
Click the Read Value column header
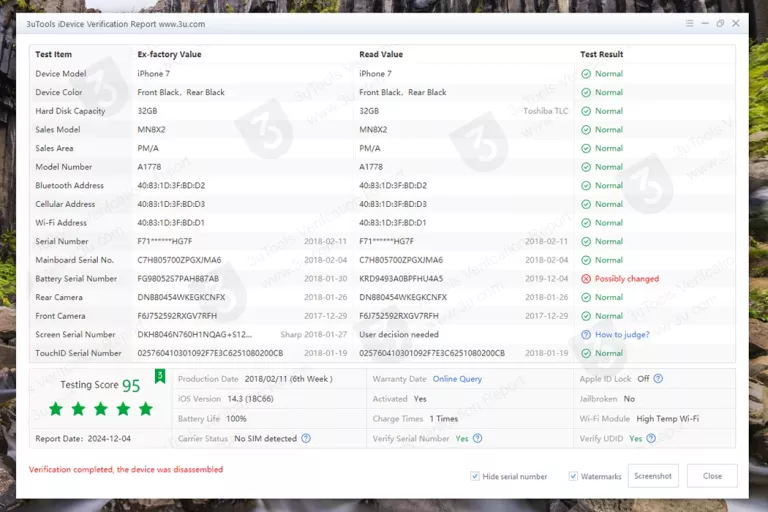tap(381, 54)
